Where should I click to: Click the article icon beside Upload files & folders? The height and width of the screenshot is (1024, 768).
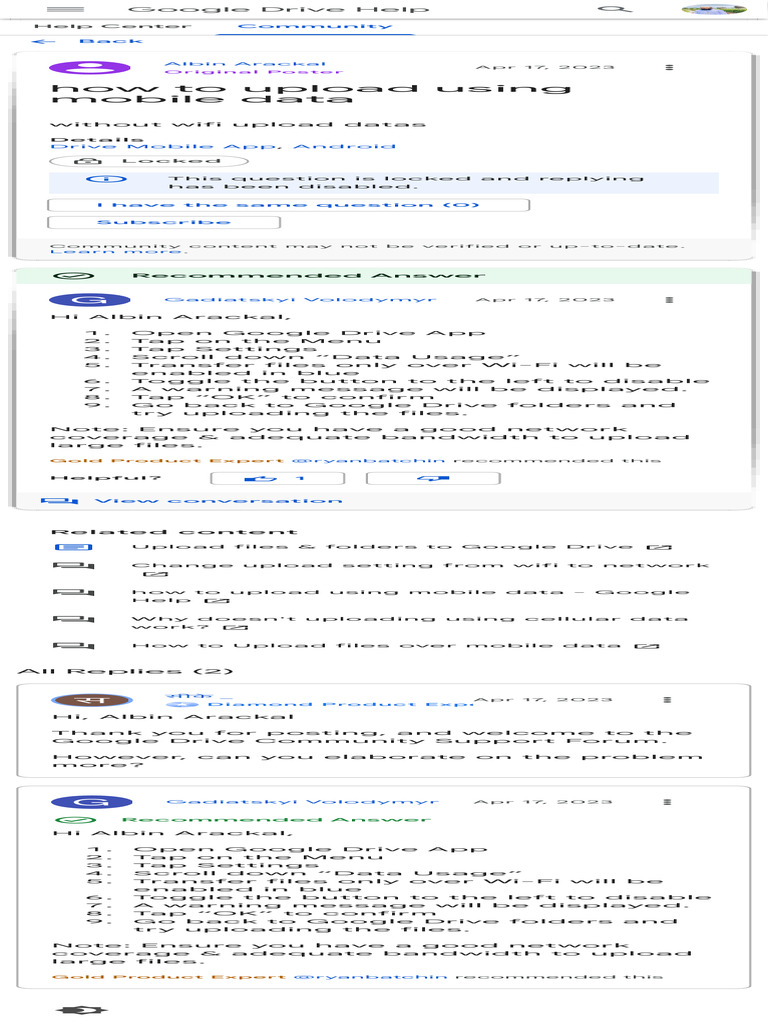pyautogui.click(x=73, y=547)
